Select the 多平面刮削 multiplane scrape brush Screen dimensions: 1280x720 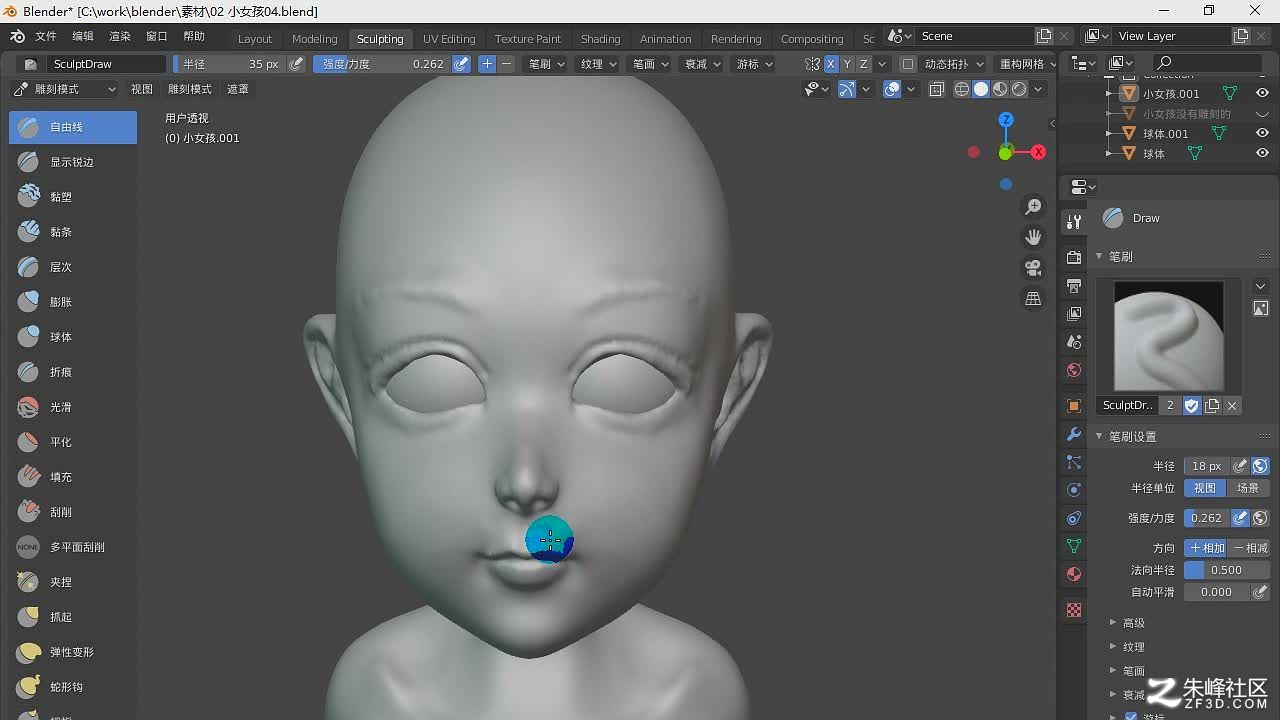[x=73, y=547]
